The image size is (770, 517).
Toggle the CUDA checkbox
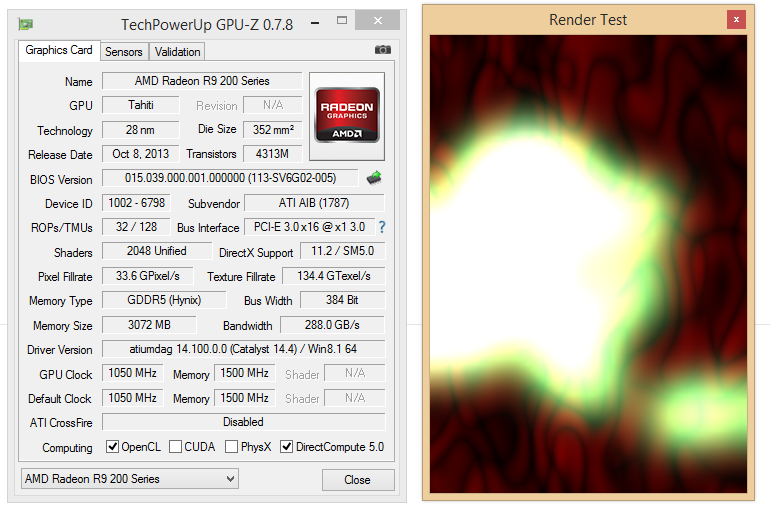175,447
